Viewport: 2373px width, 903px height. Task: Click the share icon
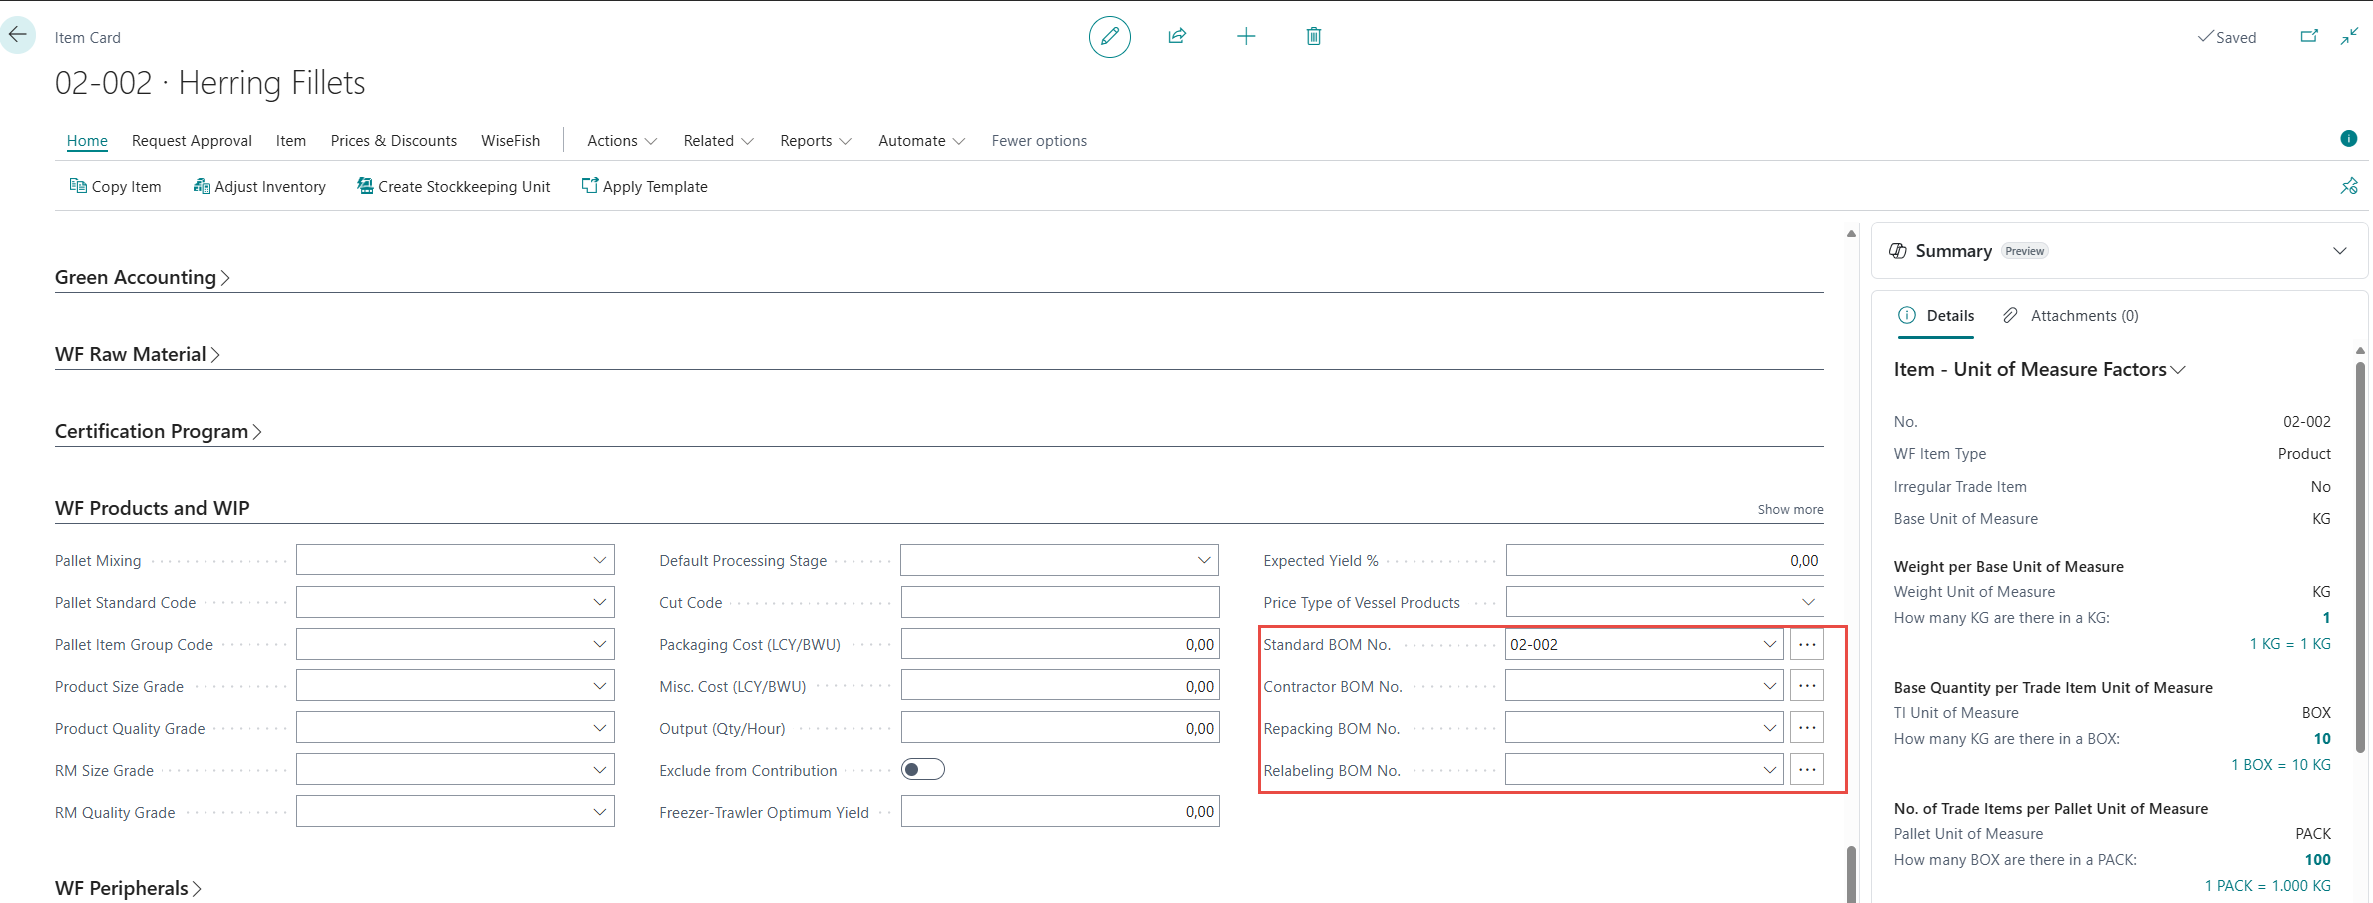pos(1177,37)
